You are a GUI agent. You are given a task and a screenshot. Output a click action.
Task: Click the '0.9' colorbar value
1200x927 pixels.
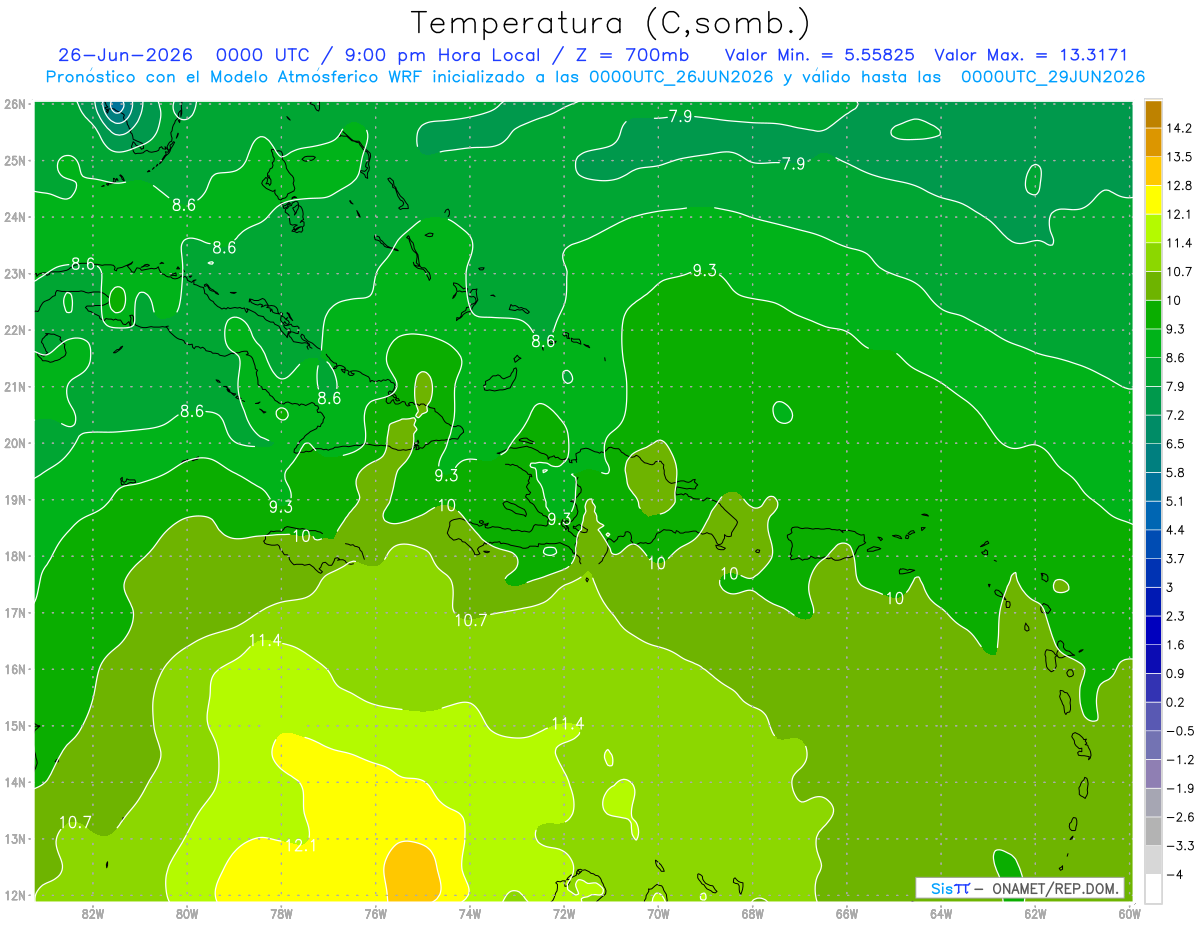[x=1177, y=672]
